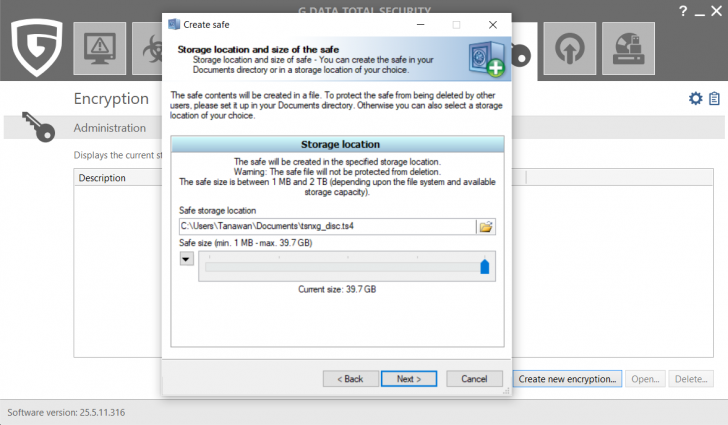The height and width of the screenshot is (425, 728).
Task: Click the 'Current size: 39.7 GB' text
Action: tap(337, 289)
